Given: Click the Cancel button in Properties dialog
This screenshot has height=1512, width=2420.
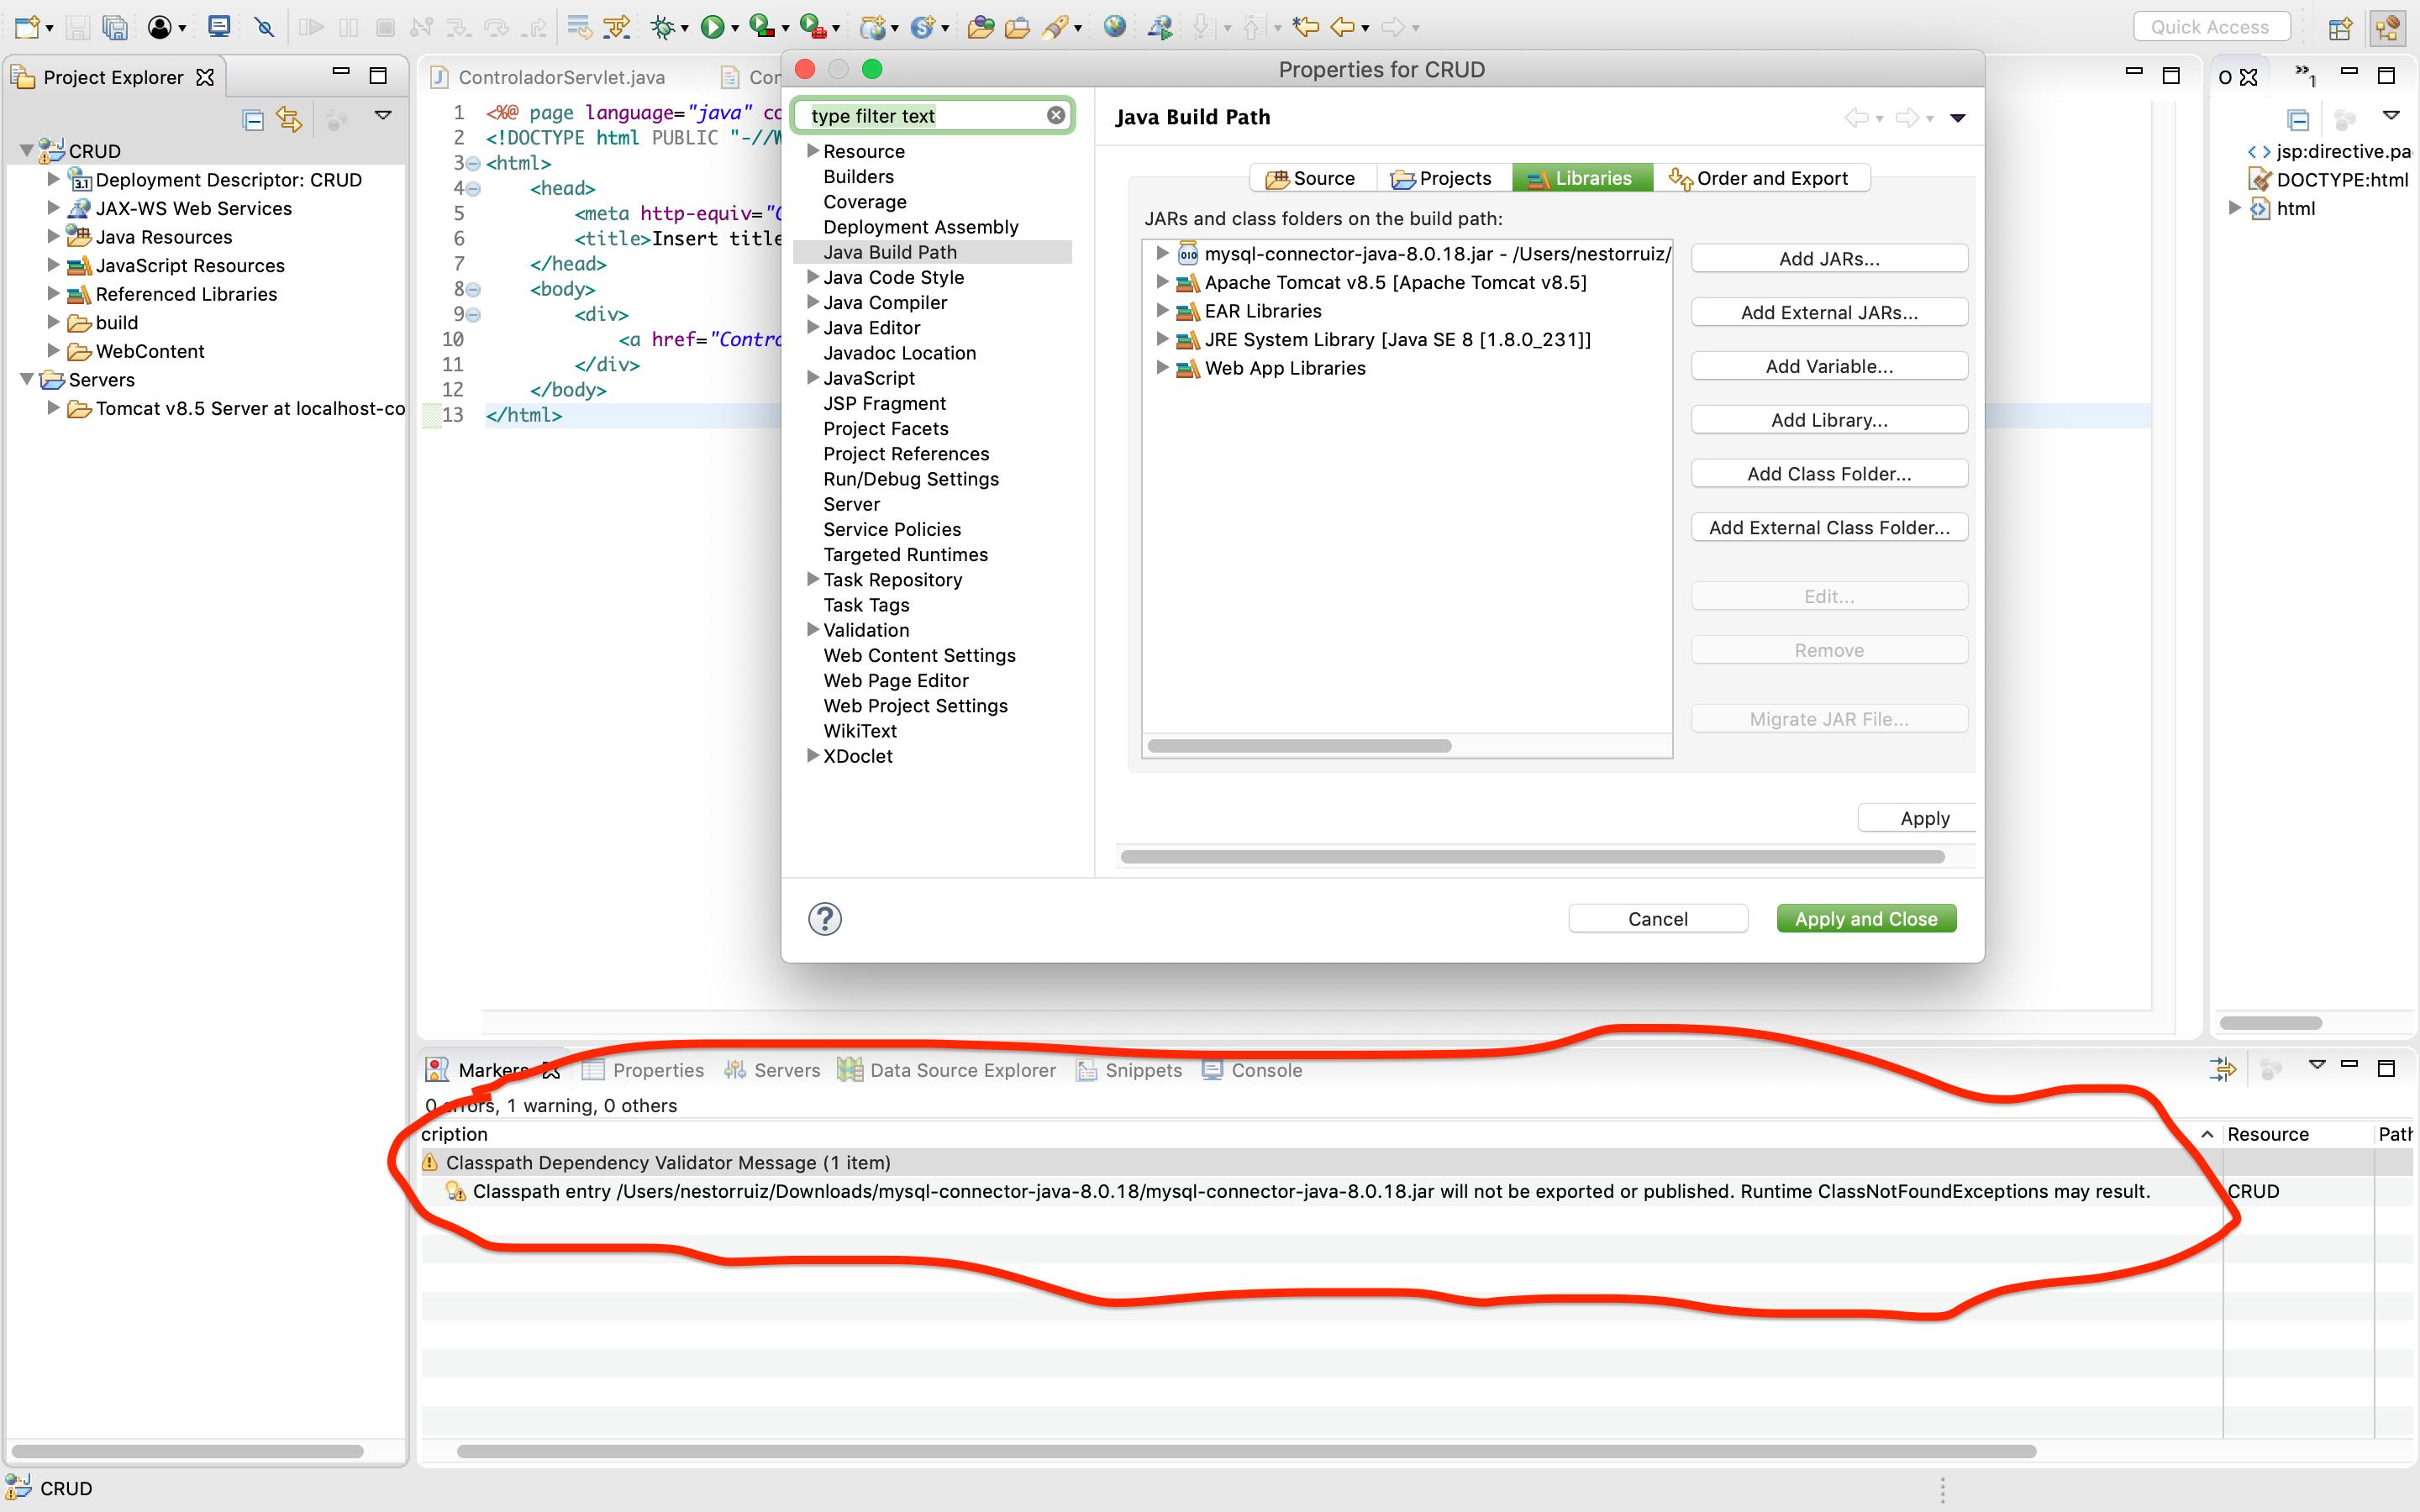Looking at the screenshot, I should click(x=1657, y=918).
